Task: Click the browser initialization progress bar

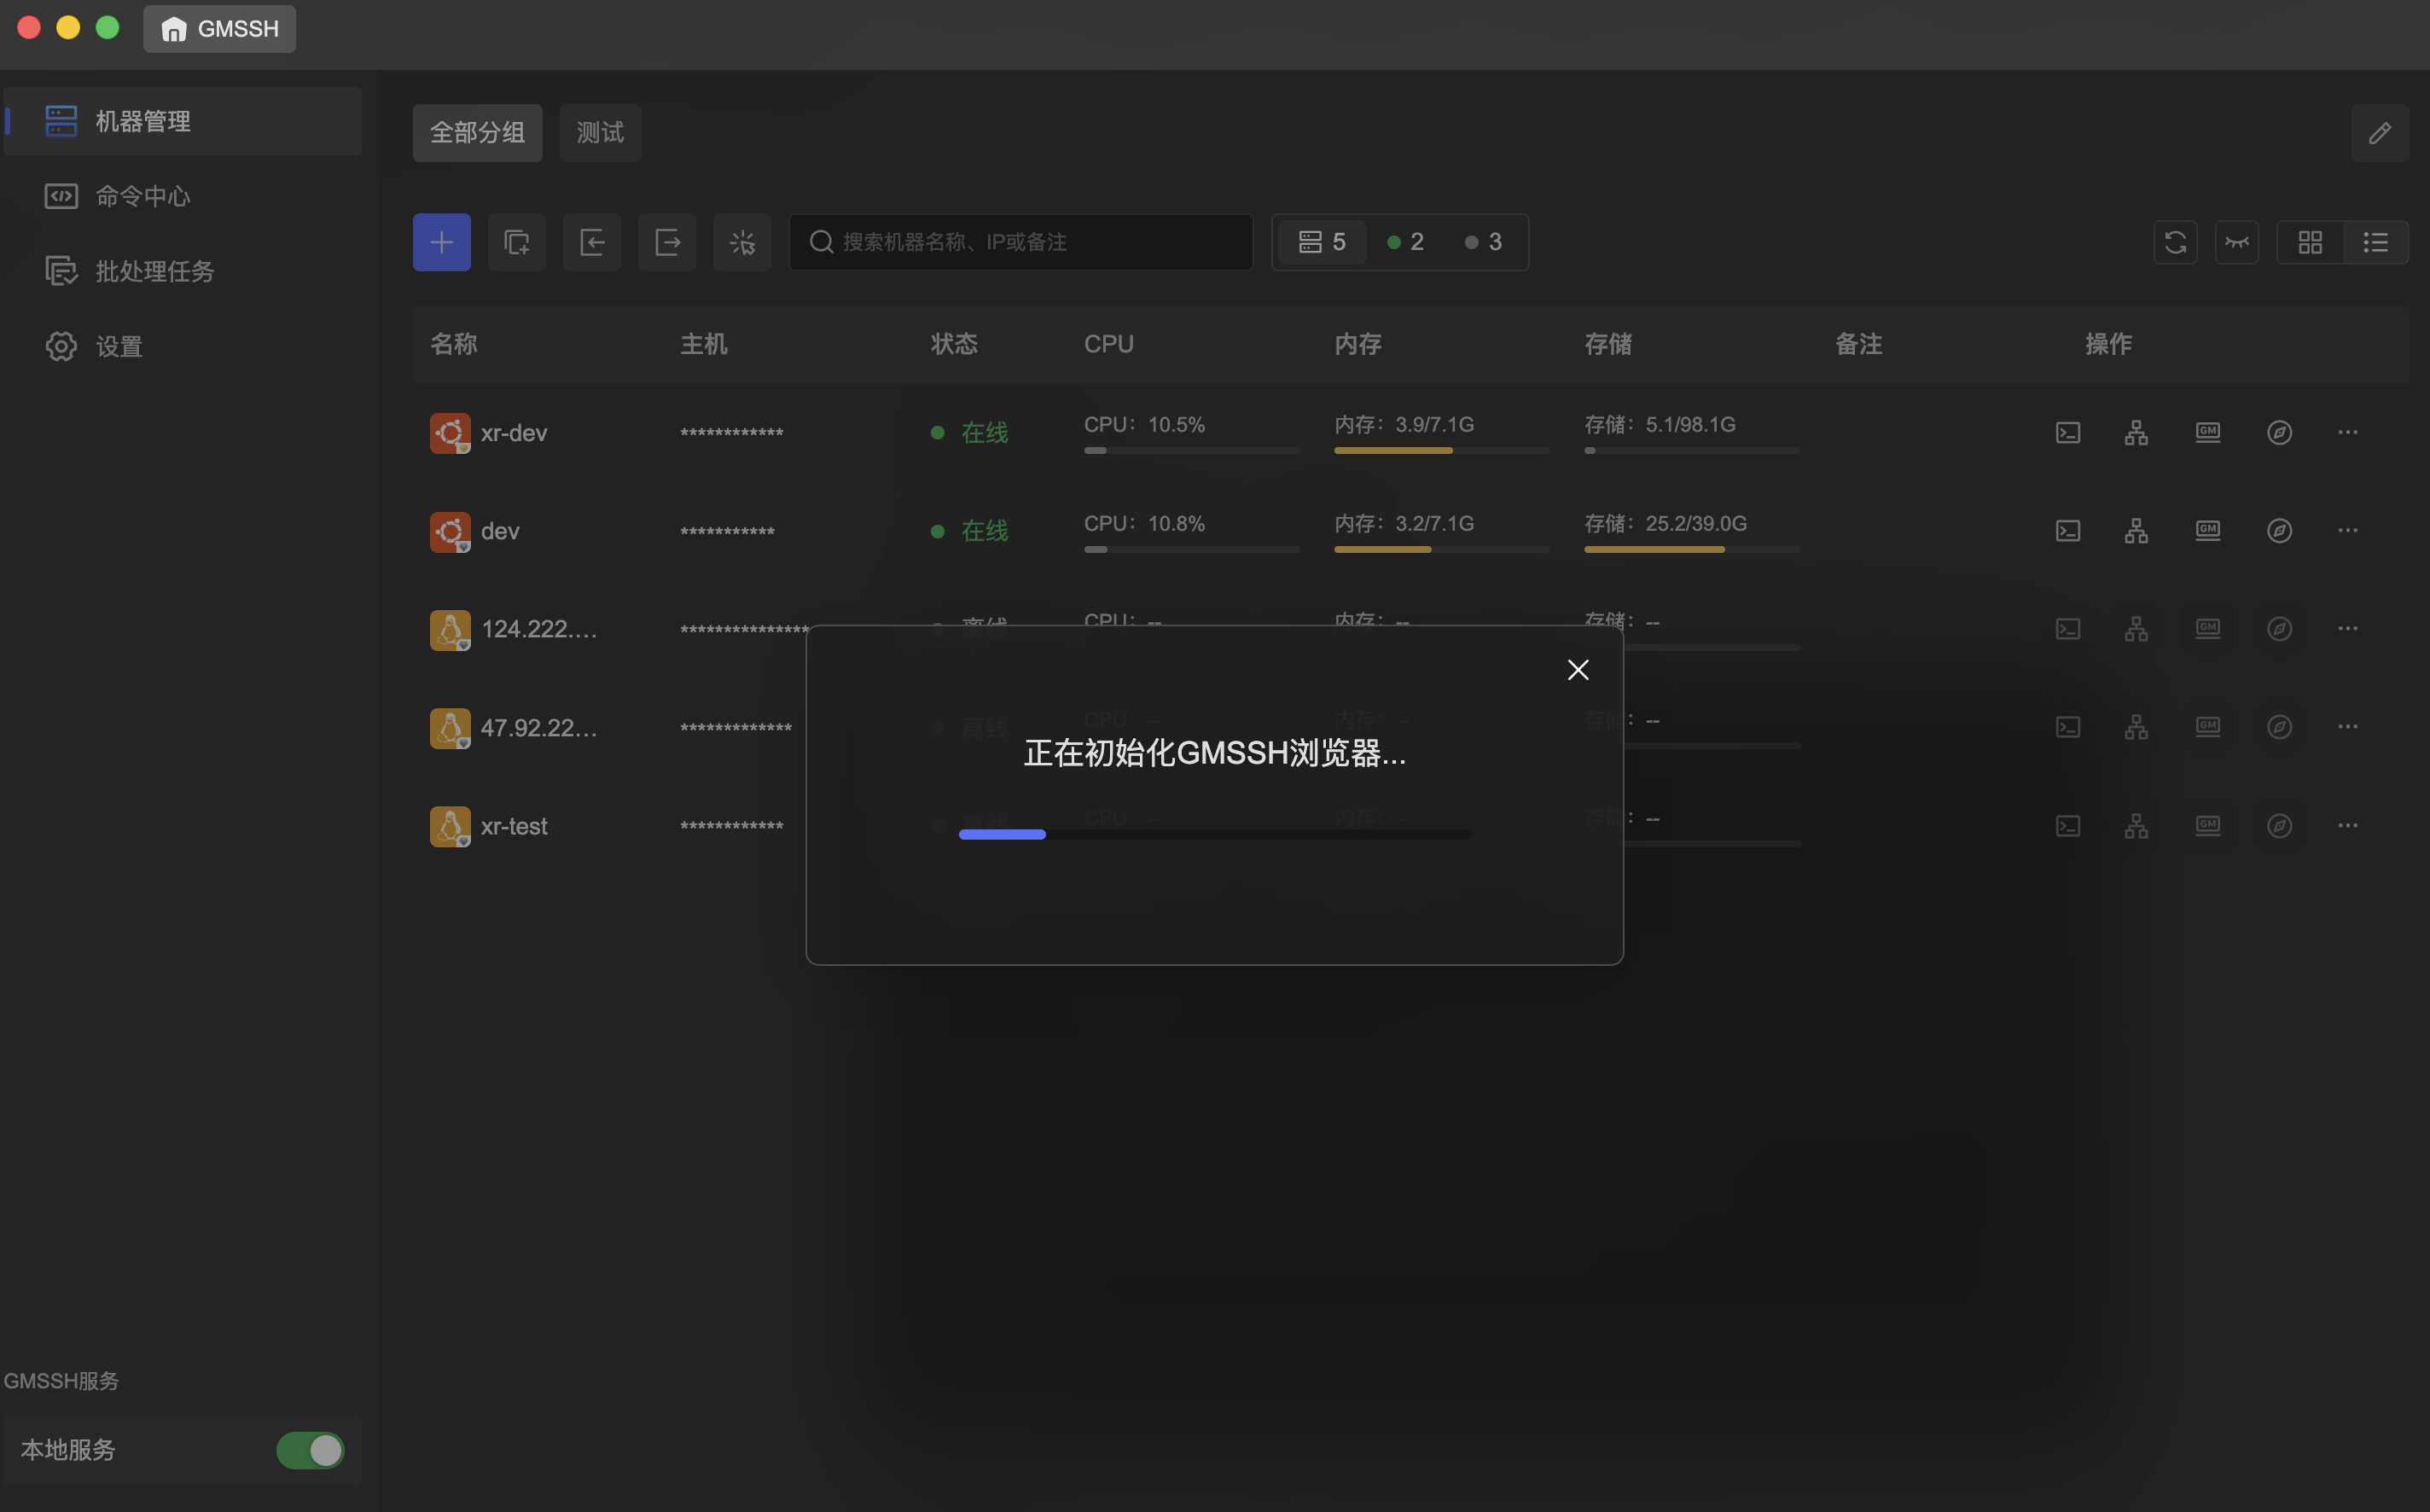Action: click(x=1214, y=834)
